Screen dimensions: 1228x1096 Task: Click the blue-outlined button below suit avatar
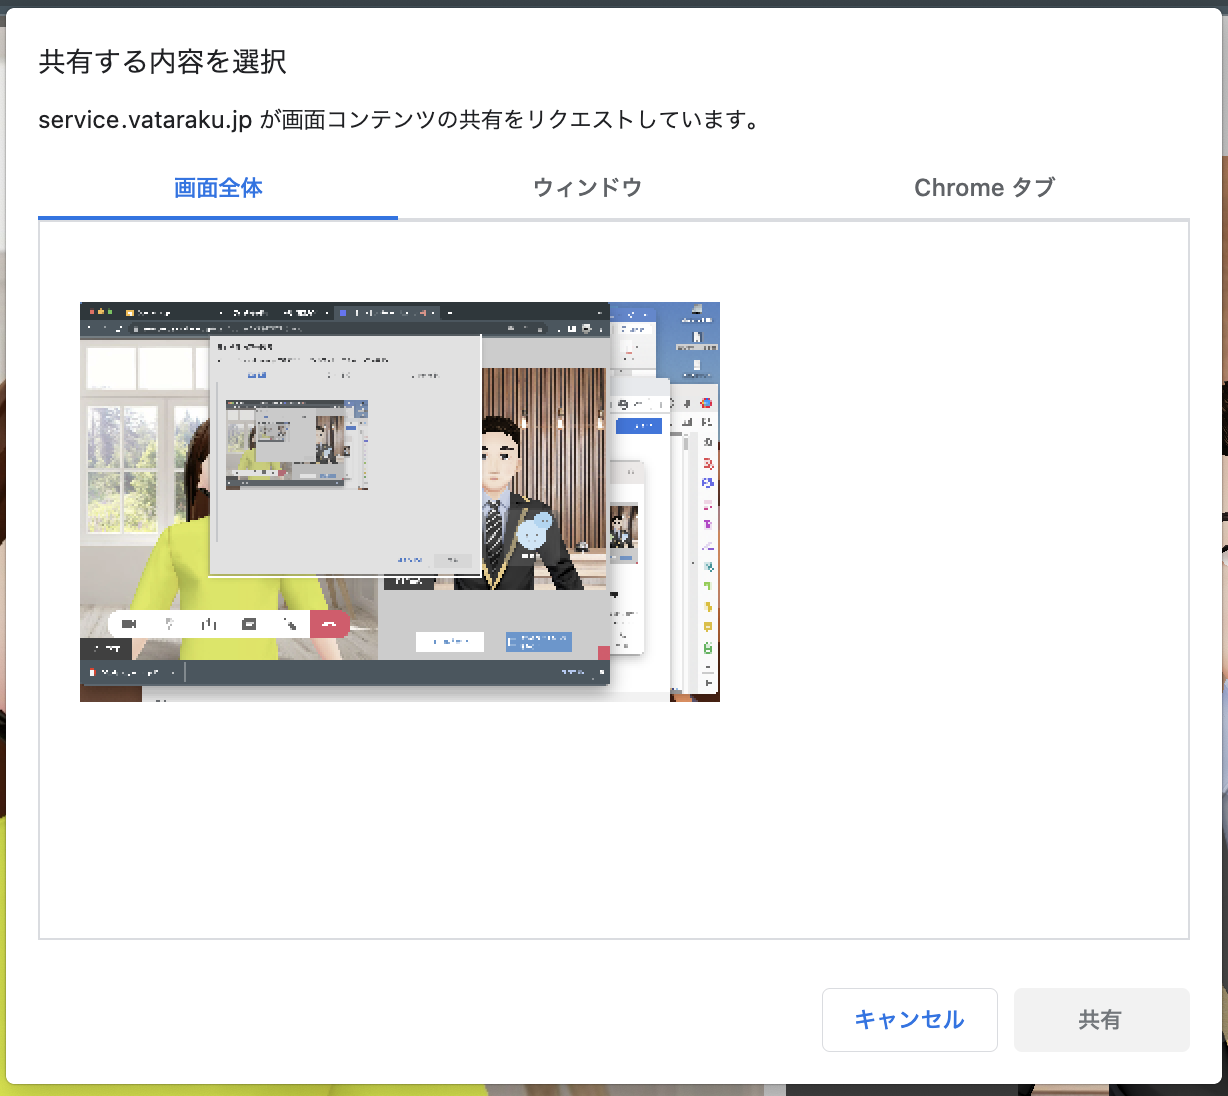click(449, 642)
